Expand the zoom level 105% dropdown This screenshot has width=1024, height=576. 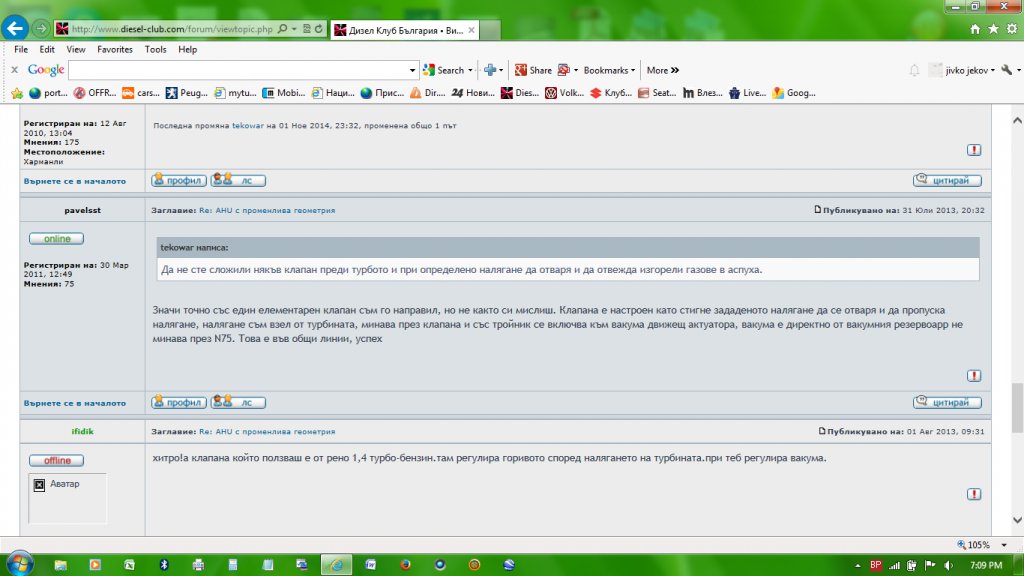click(x=1001, y=545)
